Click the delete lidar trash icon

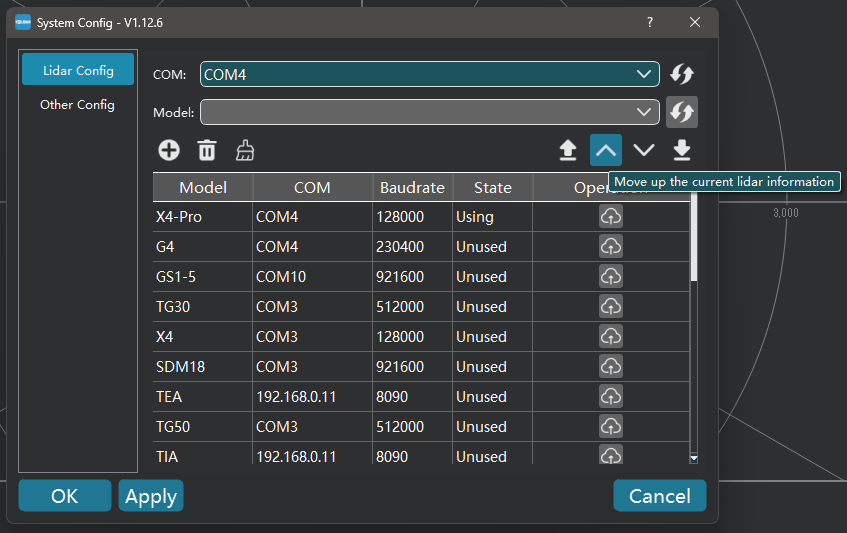207,150
